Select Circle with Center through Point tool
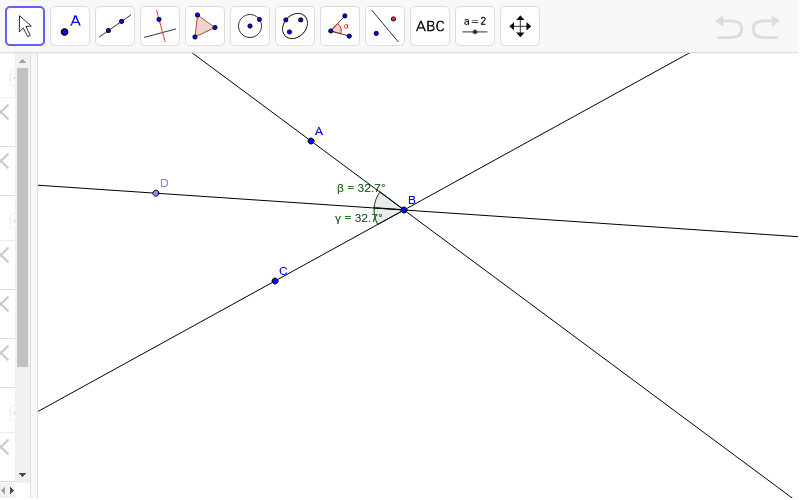The height and width of the screenshot is (500, 800). (x=250, y=26)
